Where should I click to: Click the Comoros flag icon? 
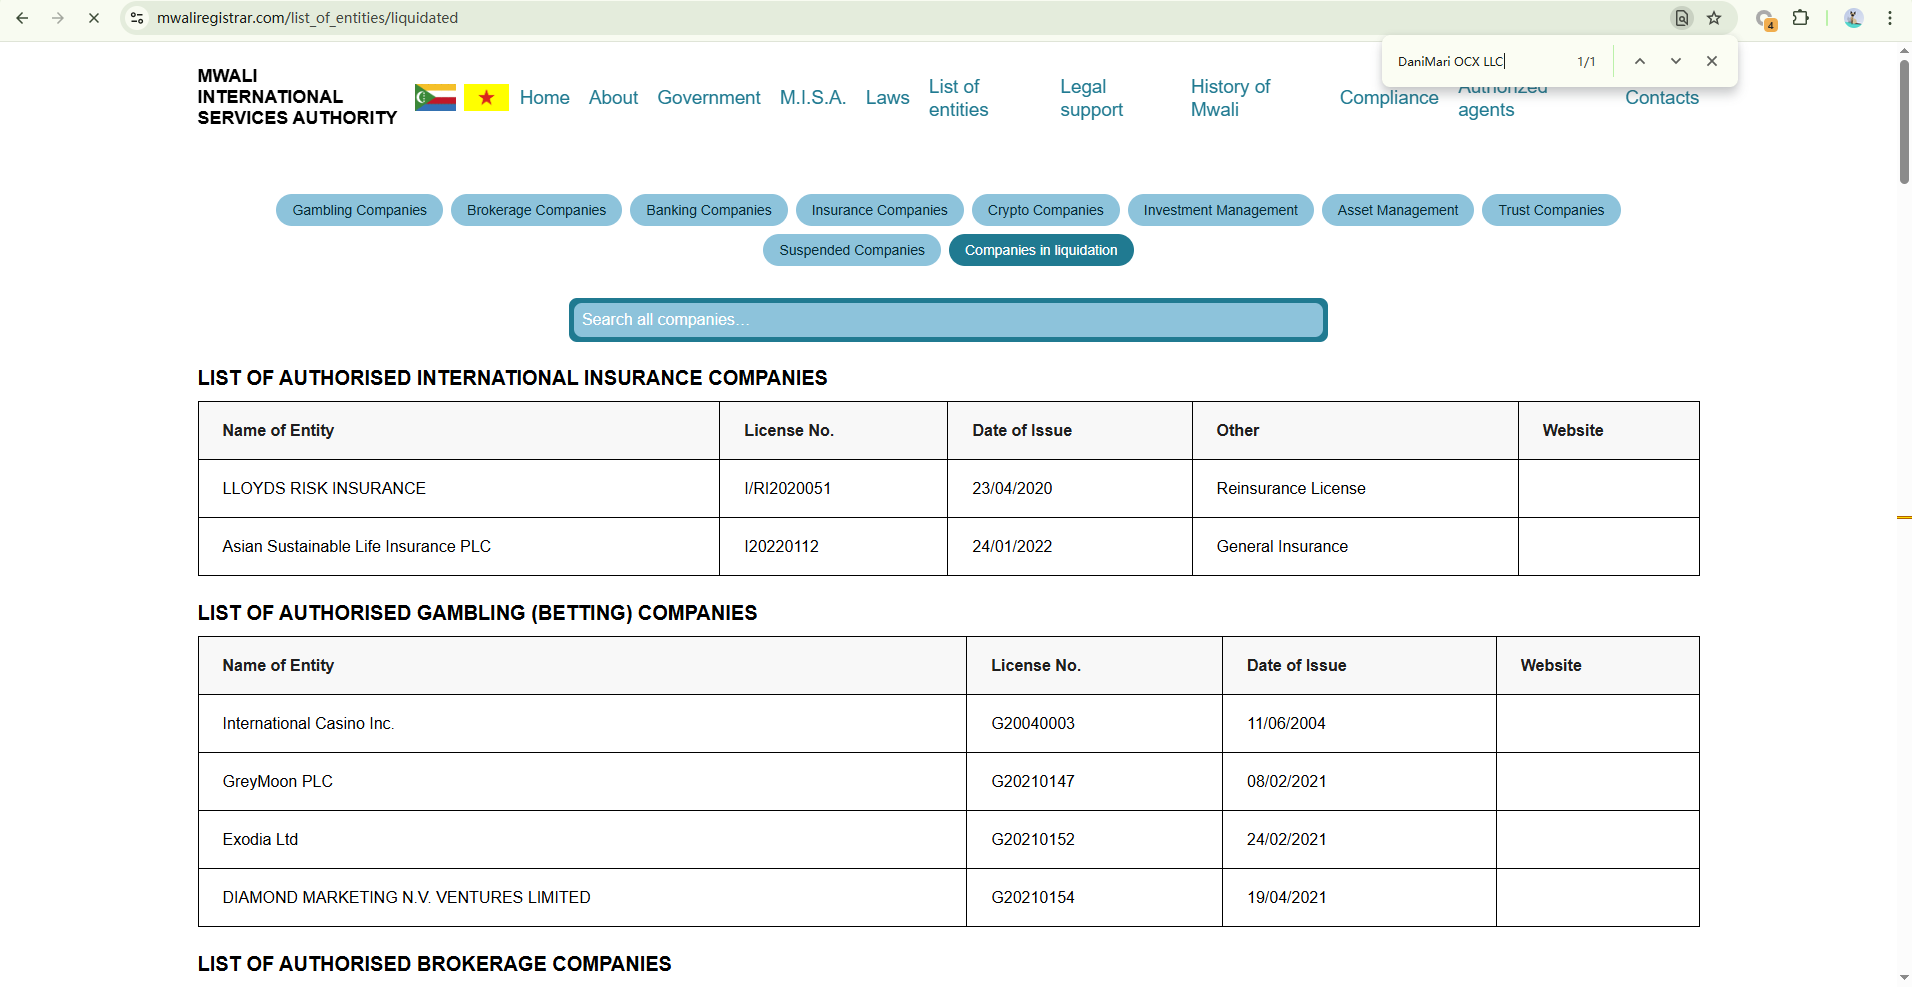pos(435,97)
